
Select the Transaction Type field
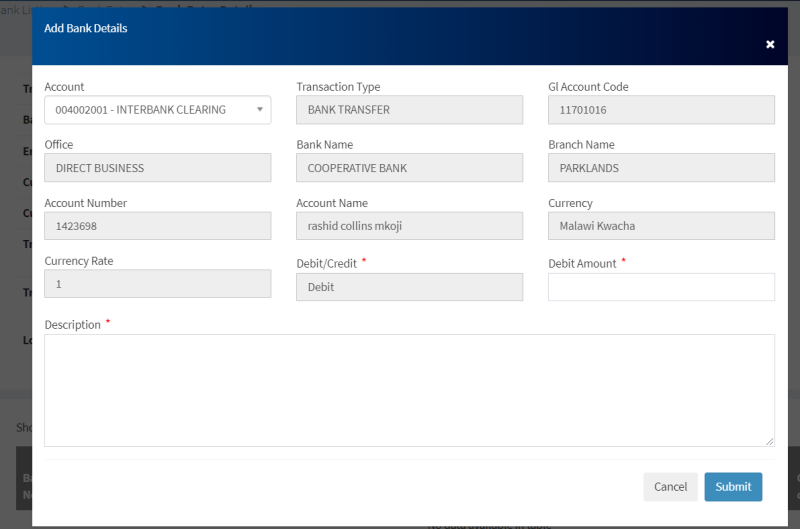[409, 110]
